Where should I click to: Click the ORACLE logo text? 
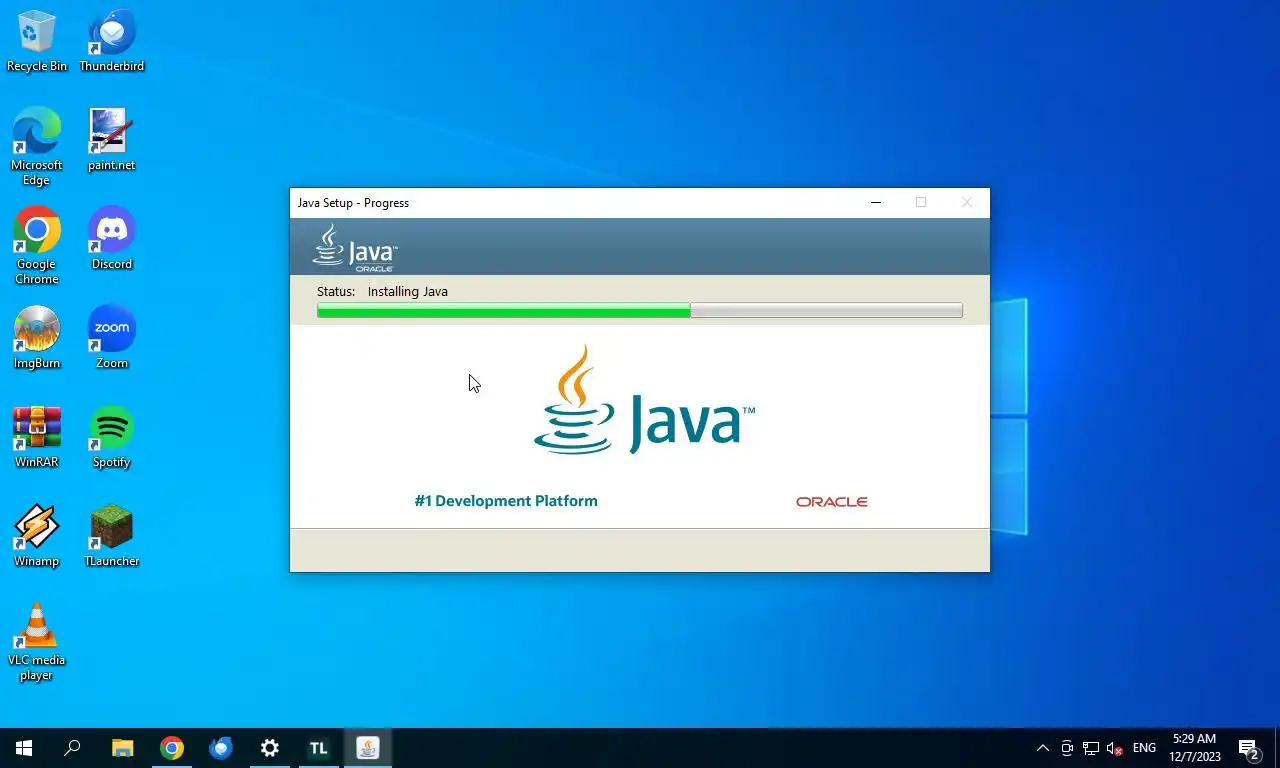click(832, 502)
